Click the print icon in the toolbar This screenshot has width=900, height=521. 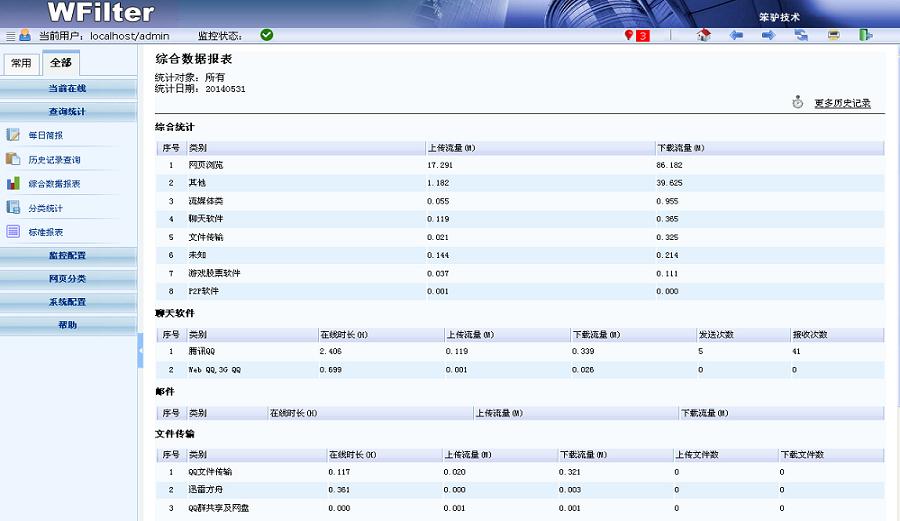pos(833,35)
